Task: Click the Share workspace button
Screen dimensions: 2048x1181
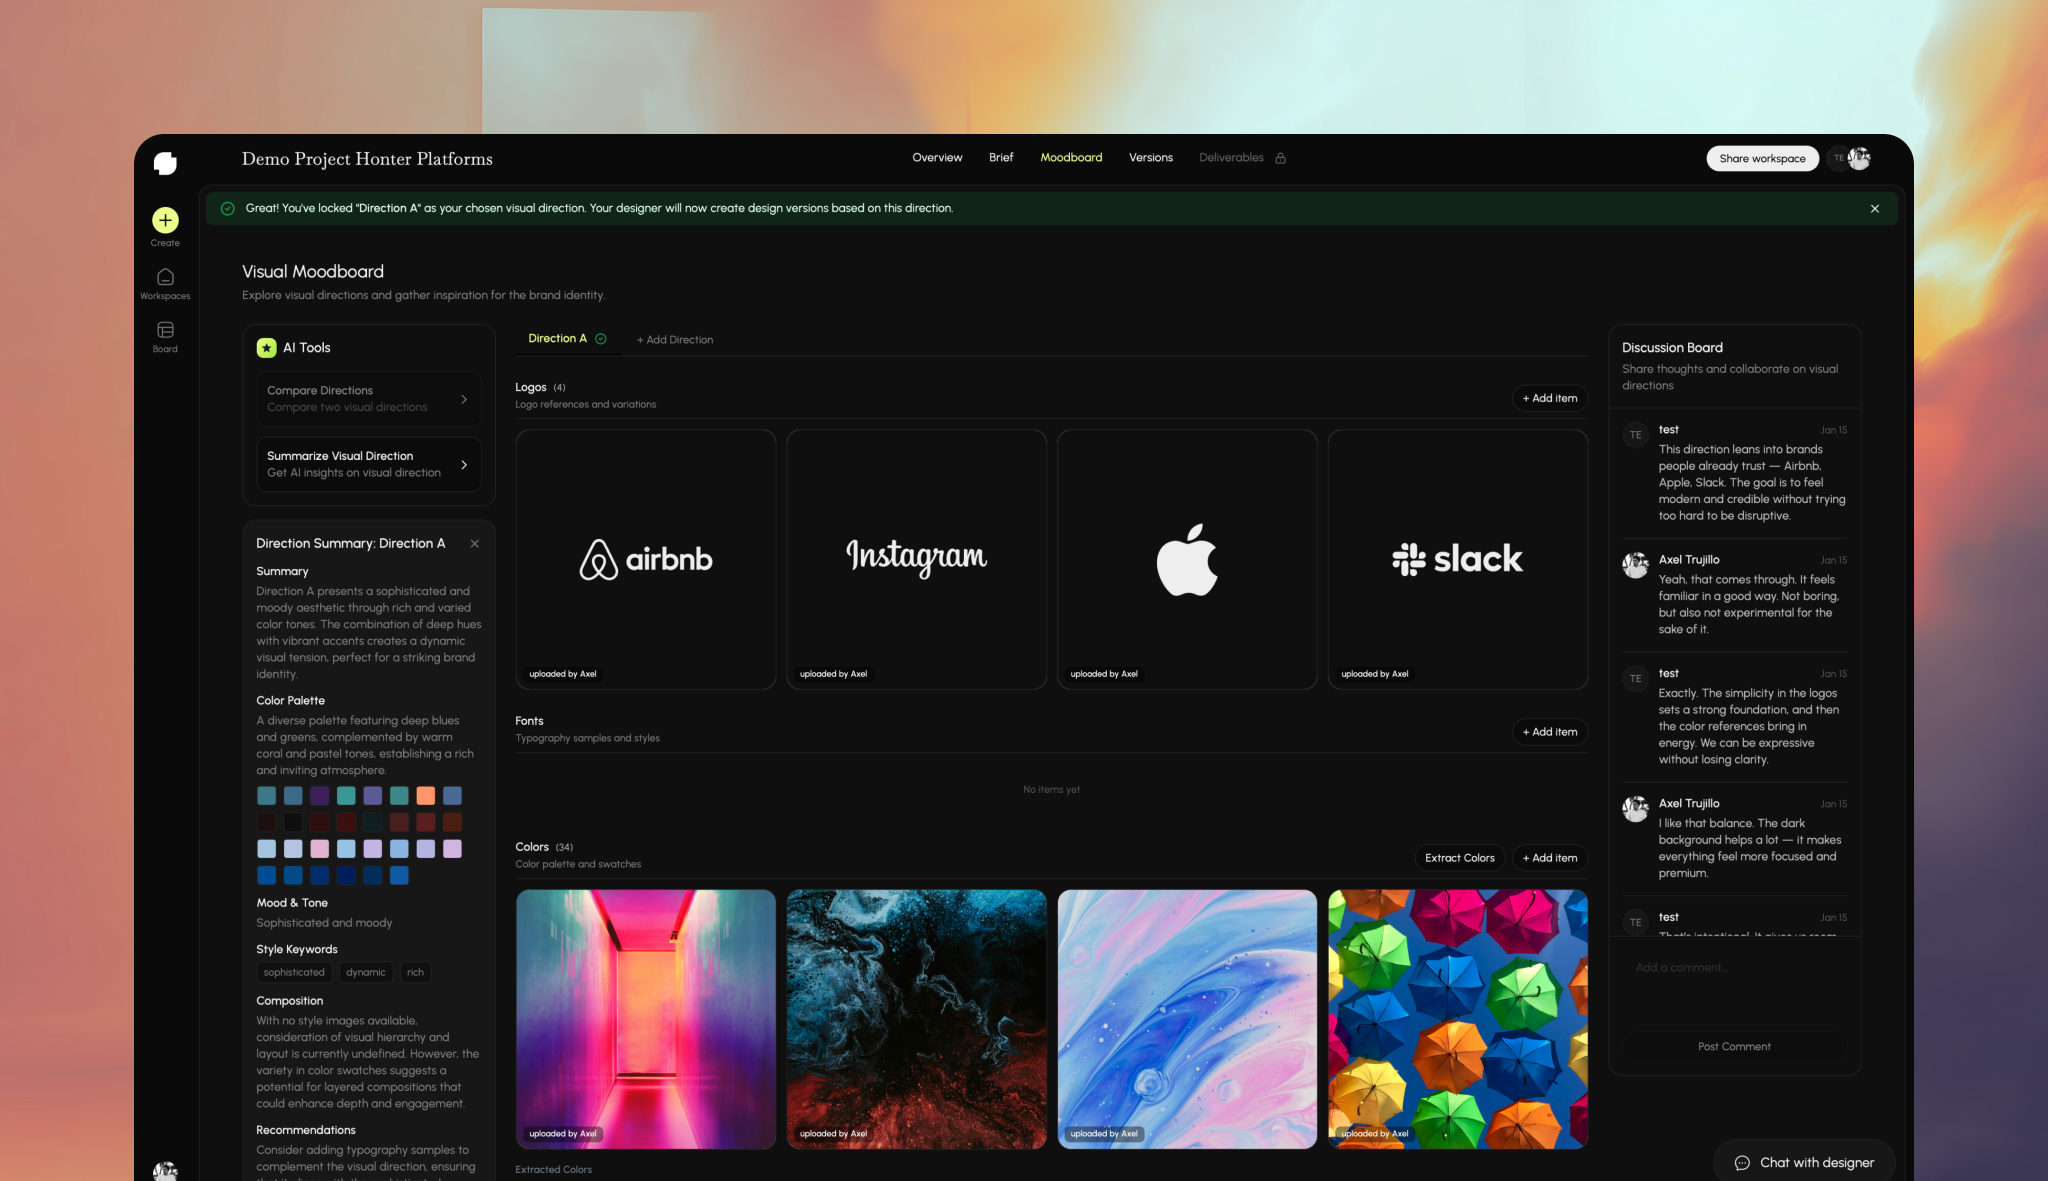Action: pos(1762,158)
